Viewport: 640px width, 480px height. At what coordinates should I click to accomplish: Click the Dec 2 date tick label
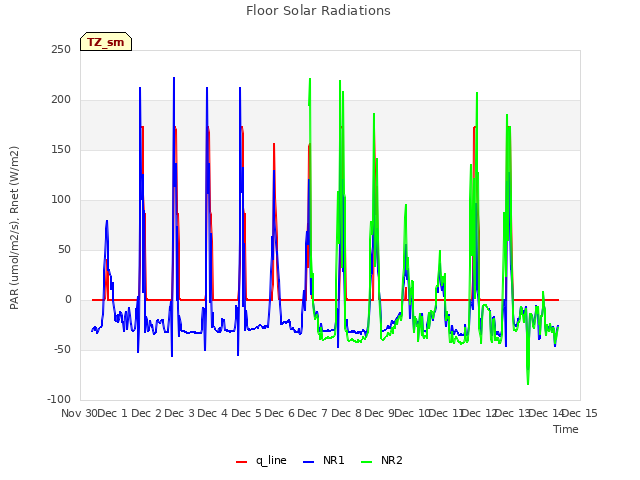pyautogui.click(x=147, y=413)
